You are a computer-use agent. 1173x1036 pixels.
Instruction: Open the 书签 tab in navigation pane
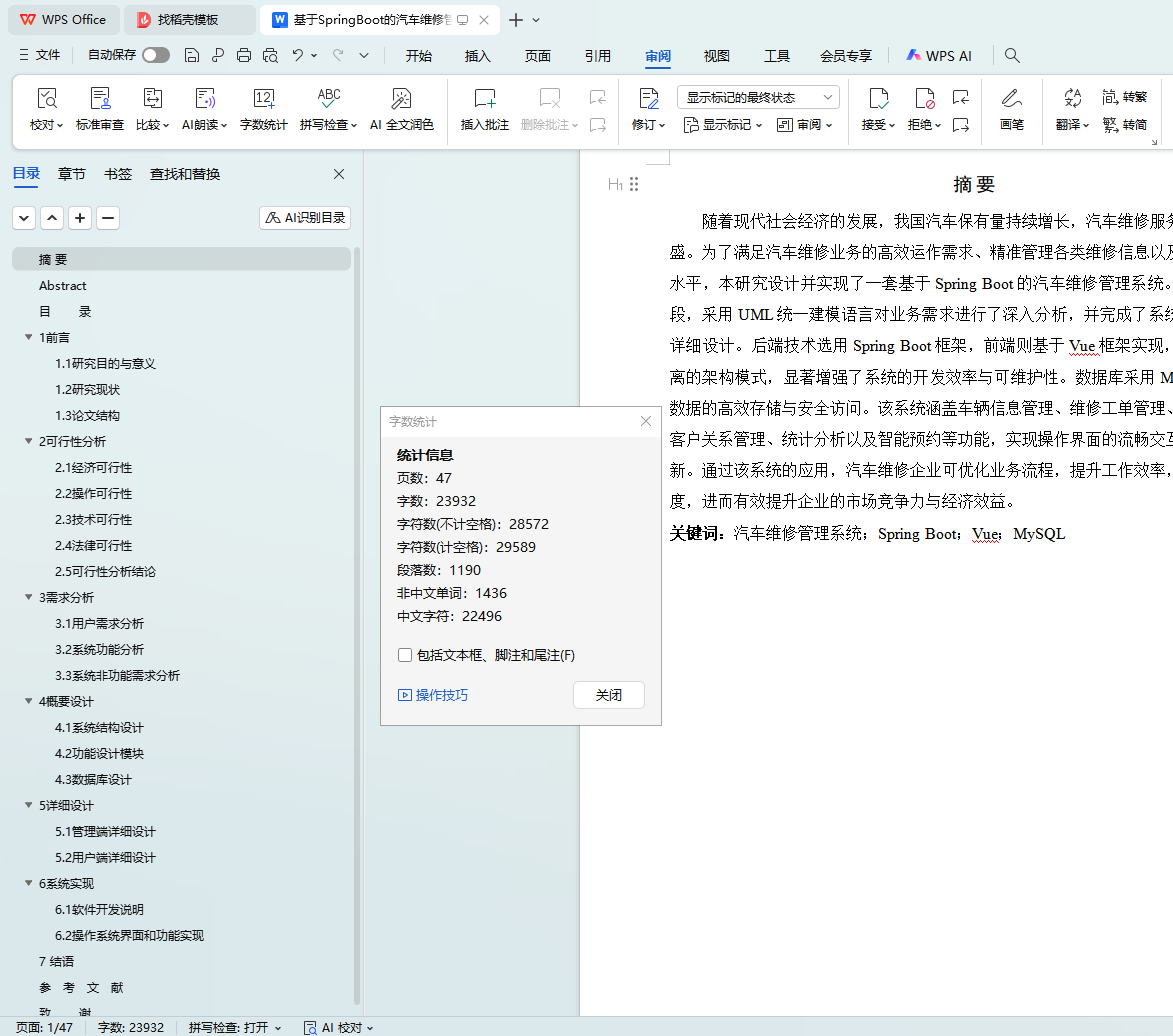point(118,174)
